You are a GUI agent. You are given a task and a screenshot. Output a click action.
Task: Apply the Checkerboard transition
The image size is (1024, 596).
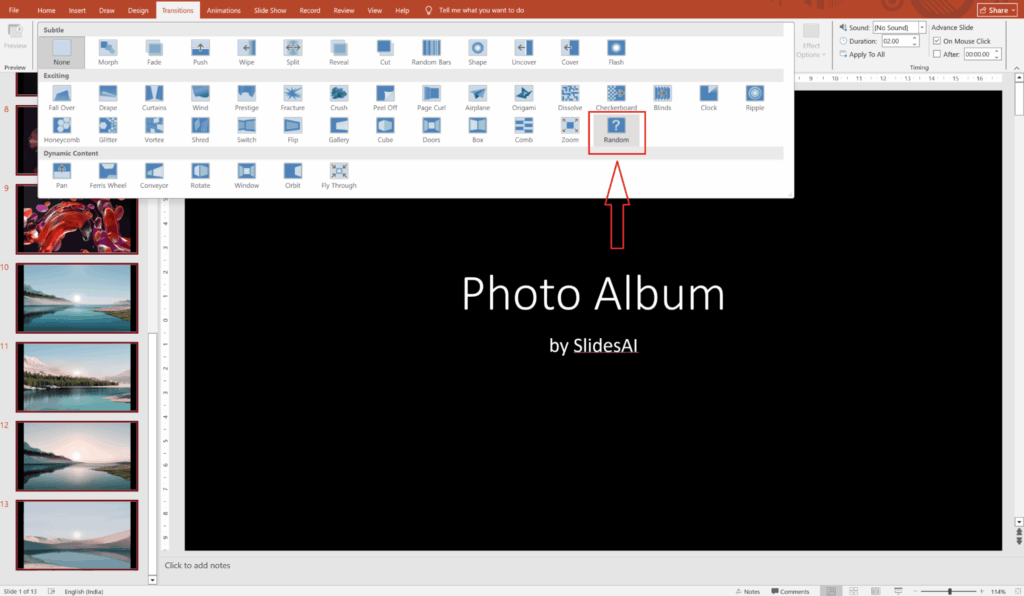[616, 97]
